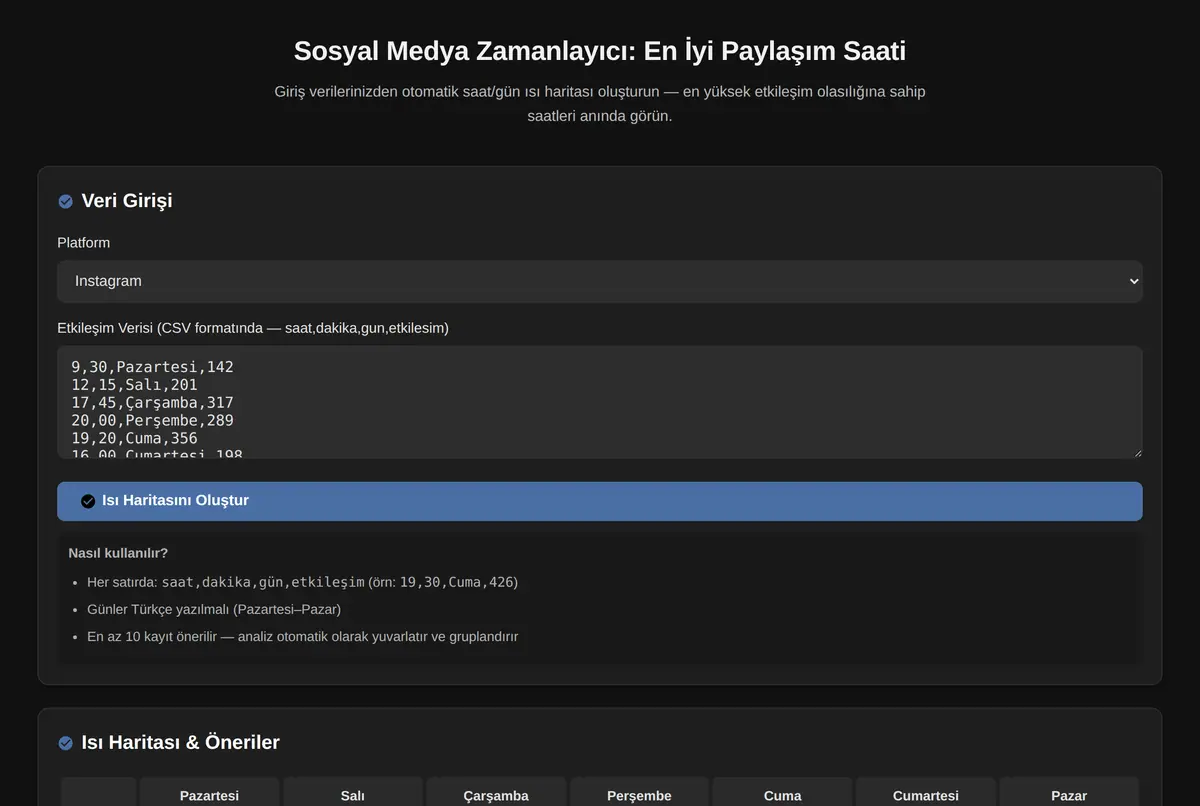The width and height of the screenshot is (1200, 806).
Task: Click the Nasıl kullanılır? help title
Action: coord(118,553)
